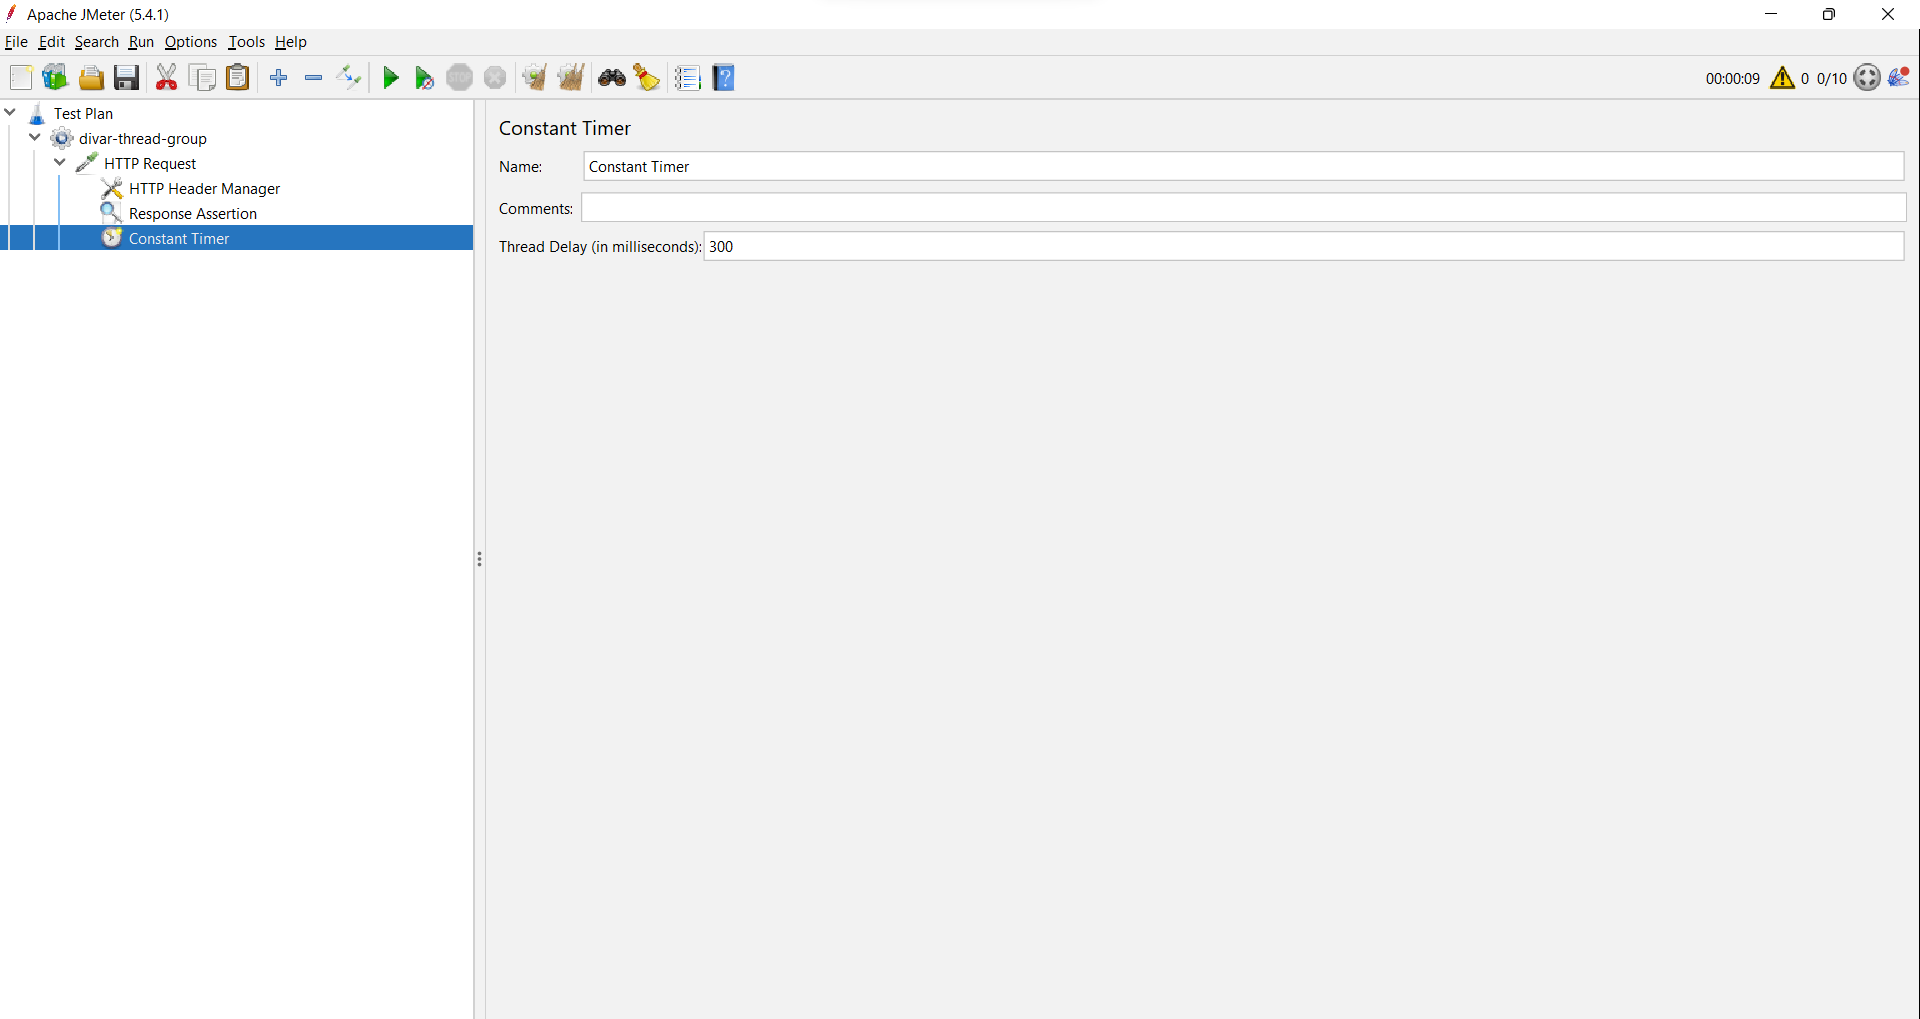Click Start no pauses icon
The width and height of the screenshot is (1920, 1019).
tap(425, 78)
